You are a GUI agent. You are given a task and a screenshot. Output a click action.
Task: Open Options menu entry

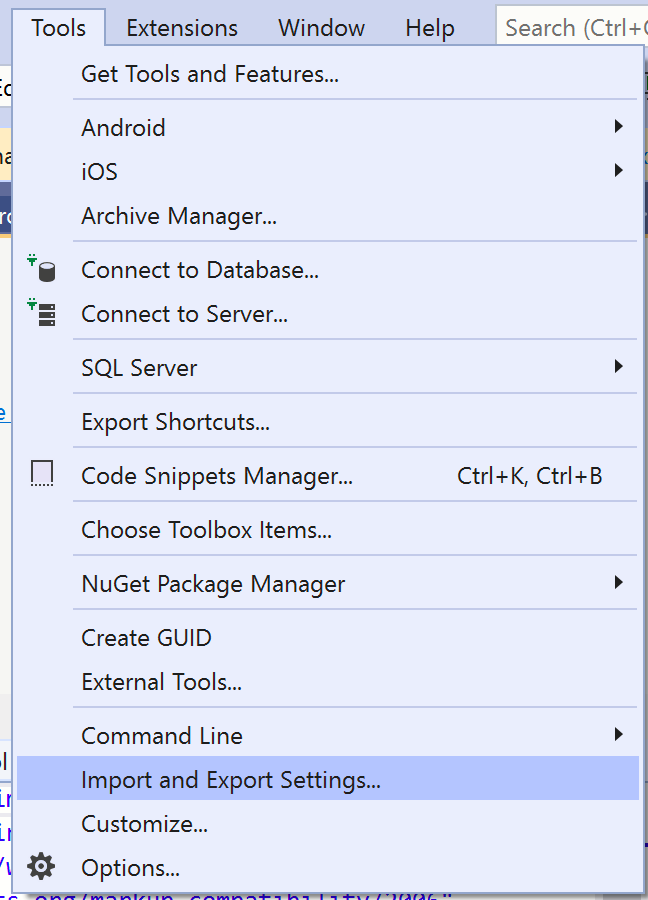[x=328, y=868]
